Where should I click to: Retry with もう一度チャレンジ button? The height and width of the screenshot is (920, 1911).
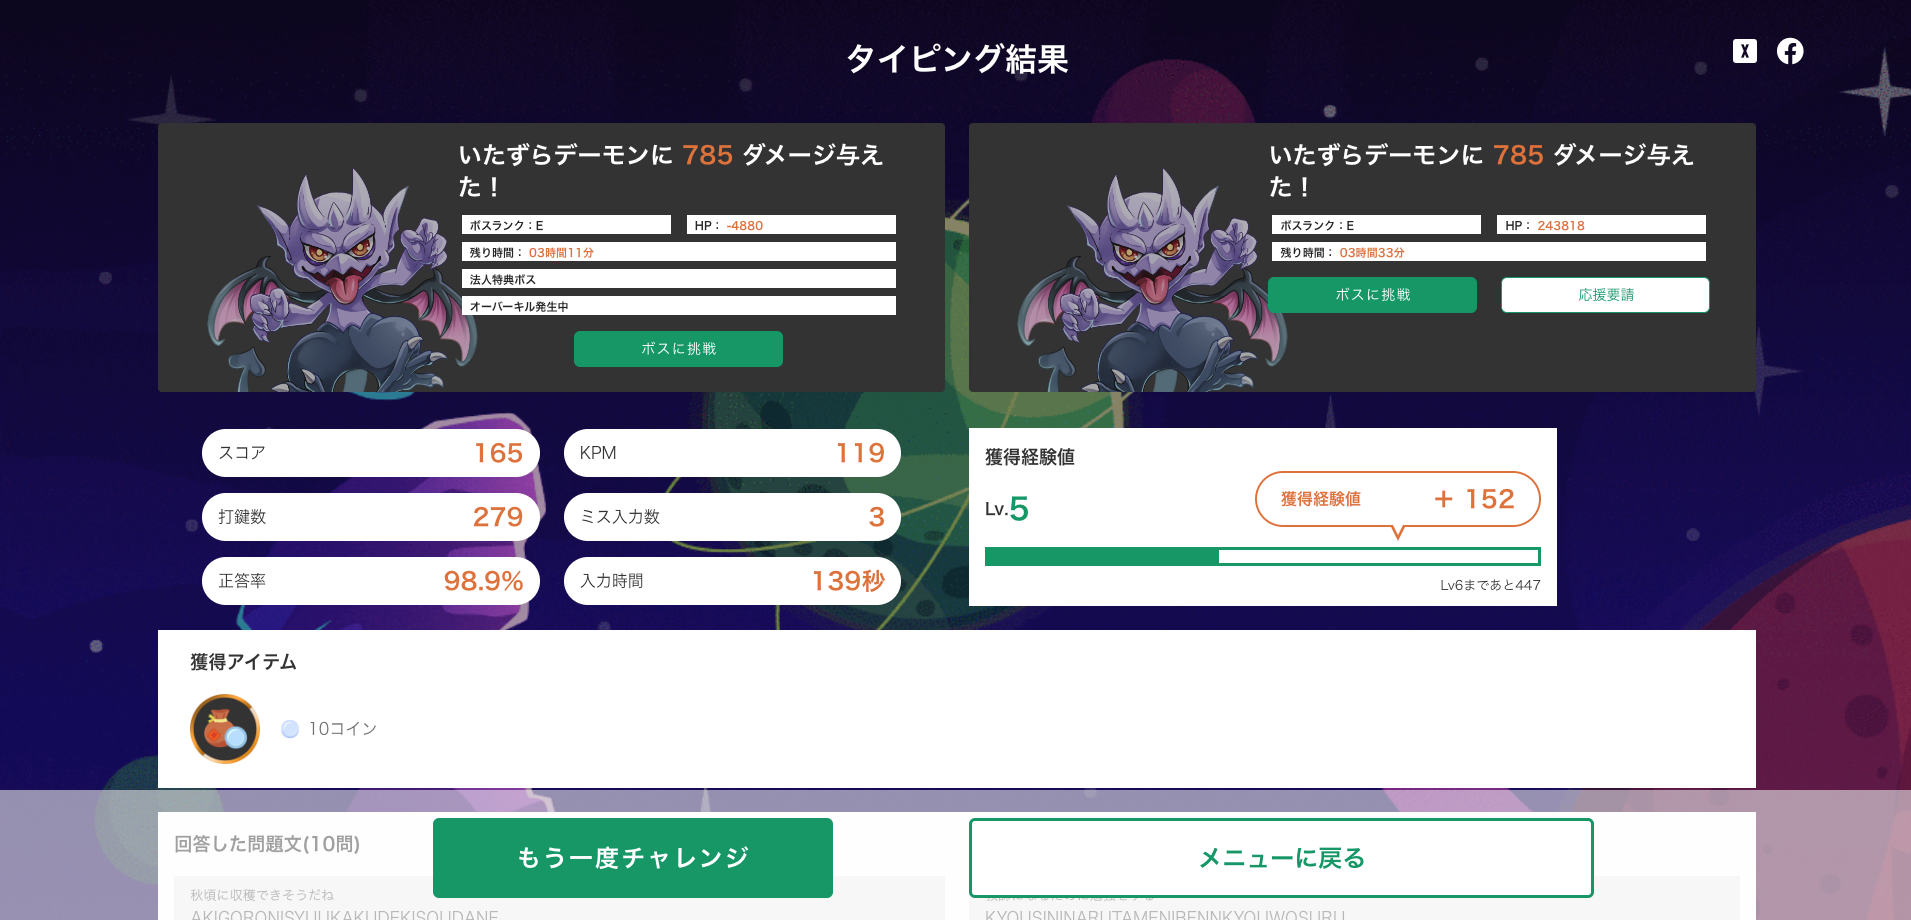633,858
